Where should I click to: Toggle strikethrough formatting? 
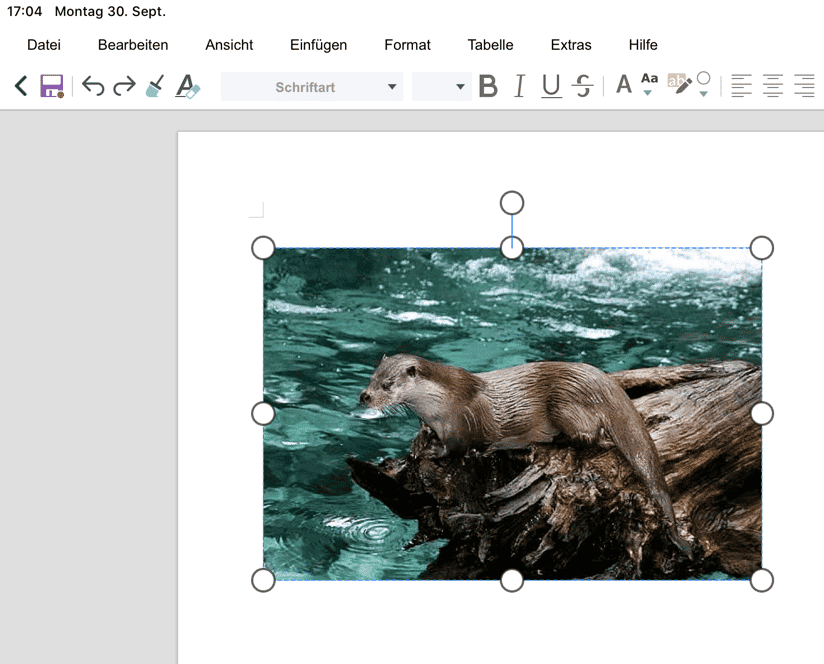coord(583,86)
